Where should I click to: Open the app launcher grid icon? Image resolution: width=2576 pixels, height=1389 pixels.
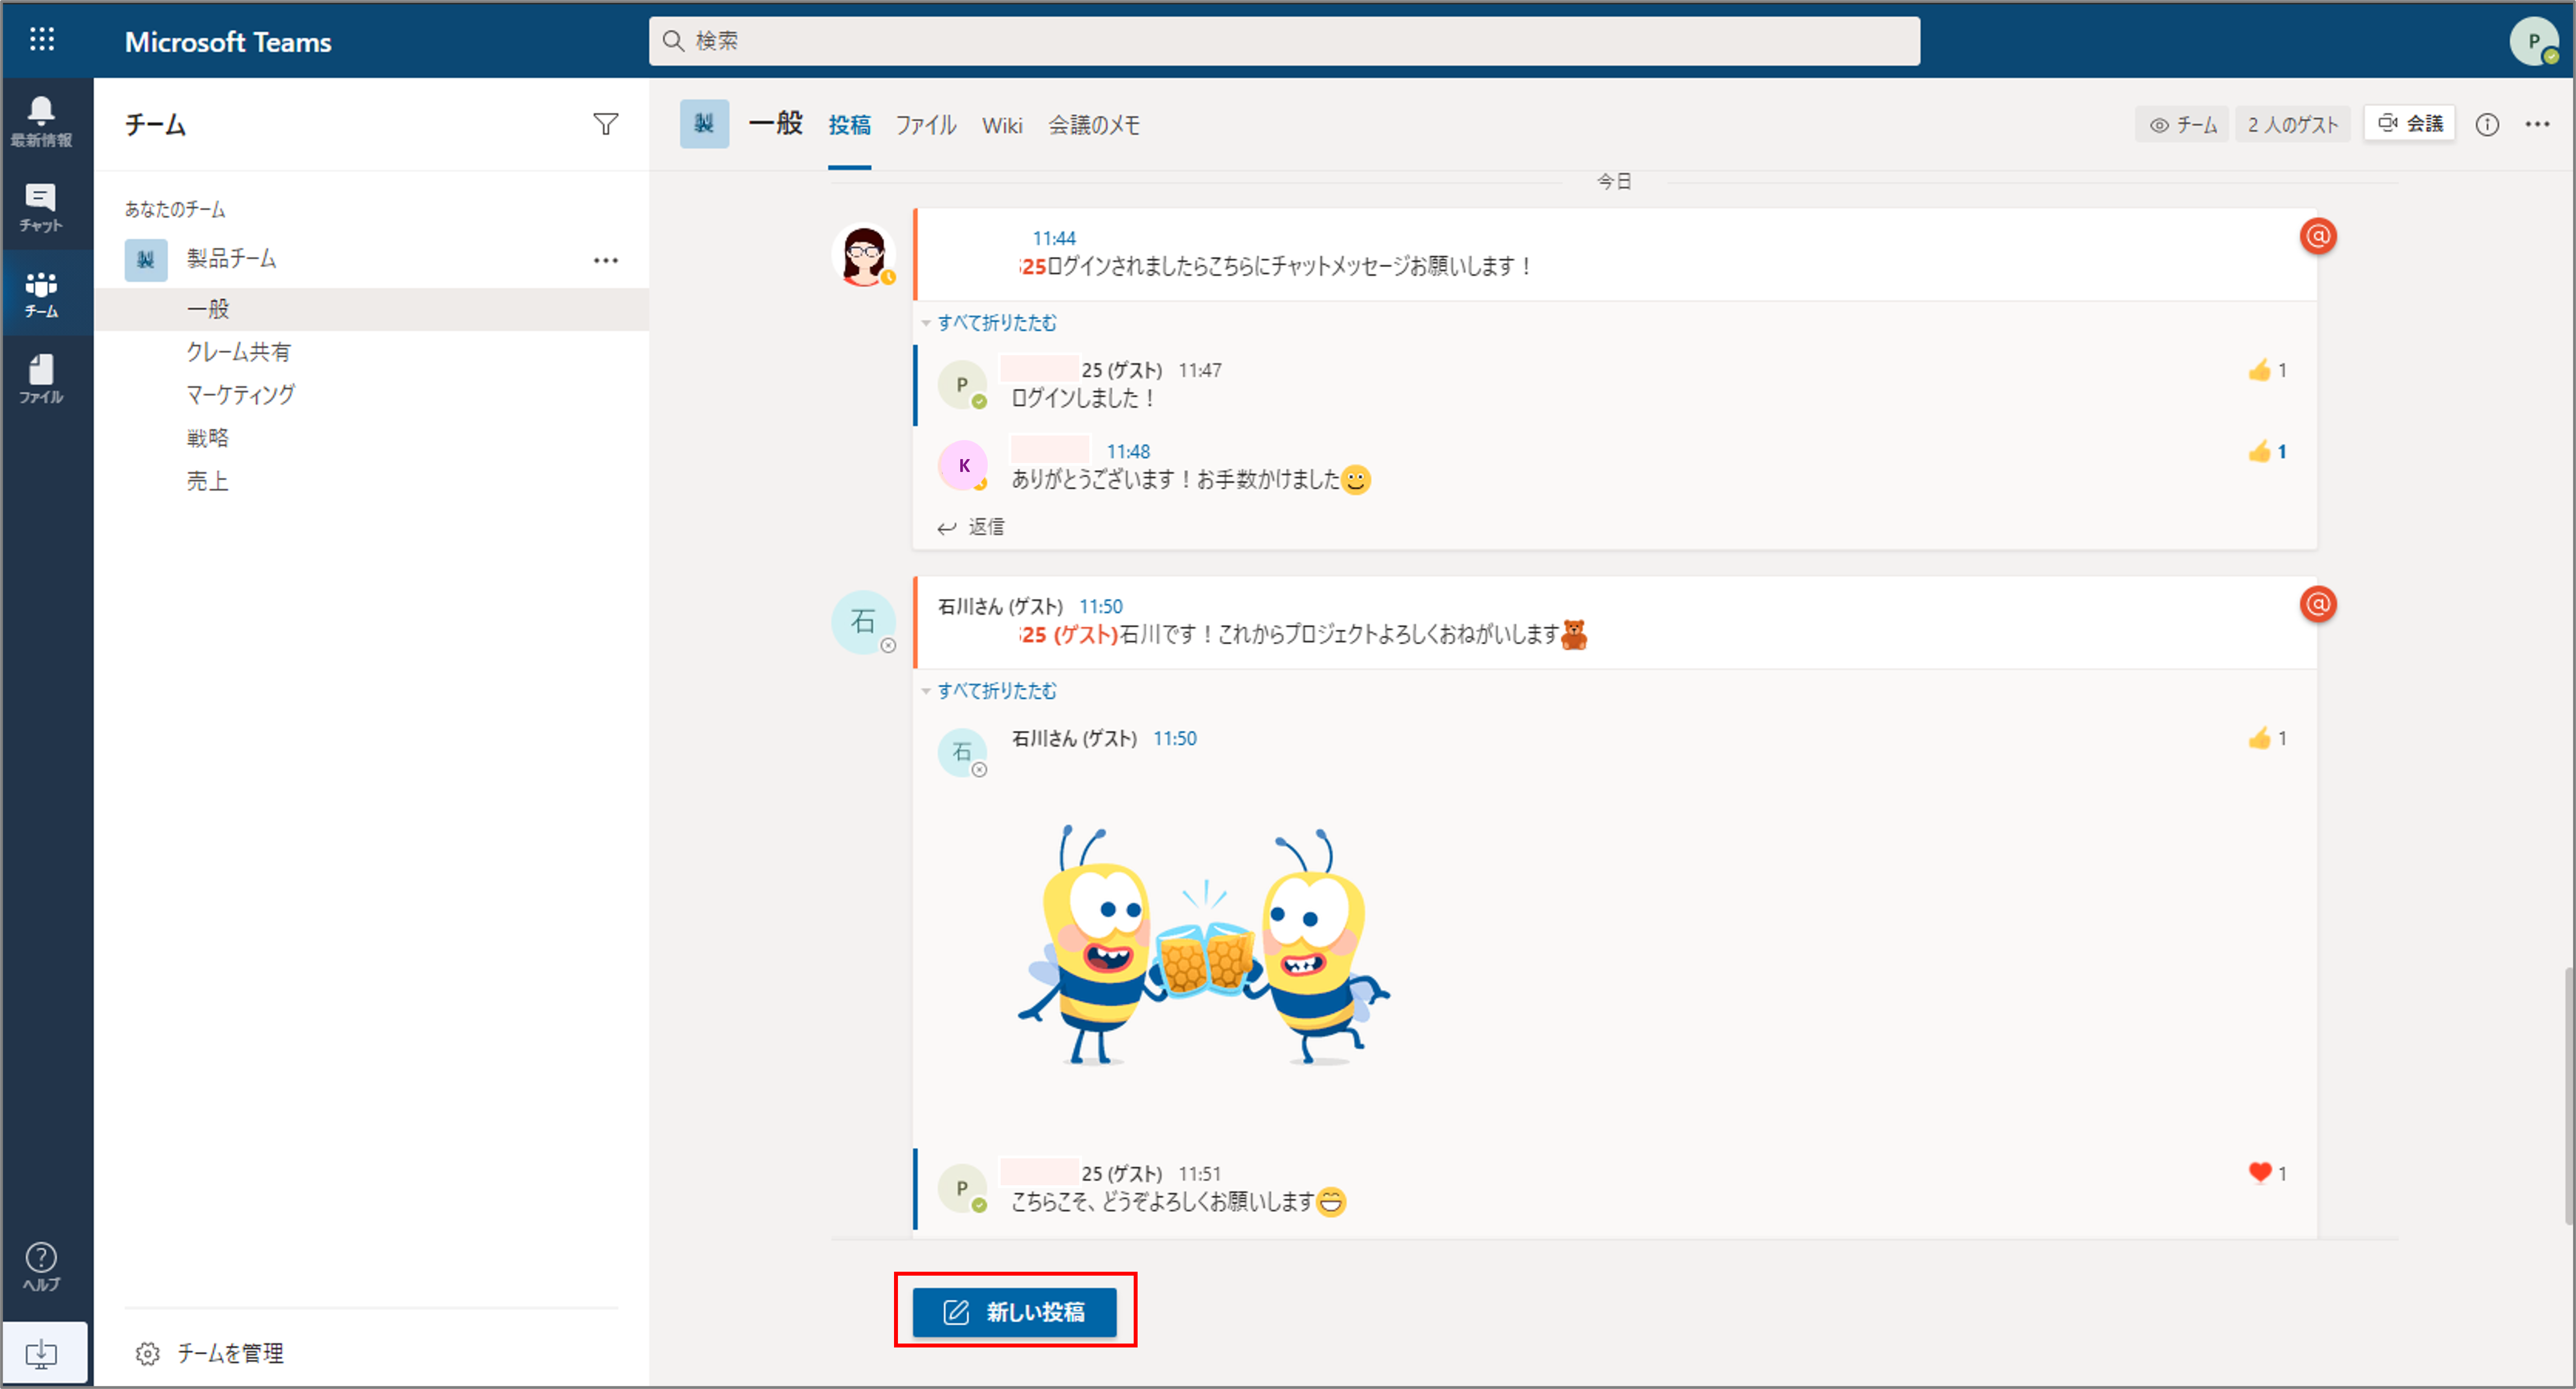pos(41,39)
